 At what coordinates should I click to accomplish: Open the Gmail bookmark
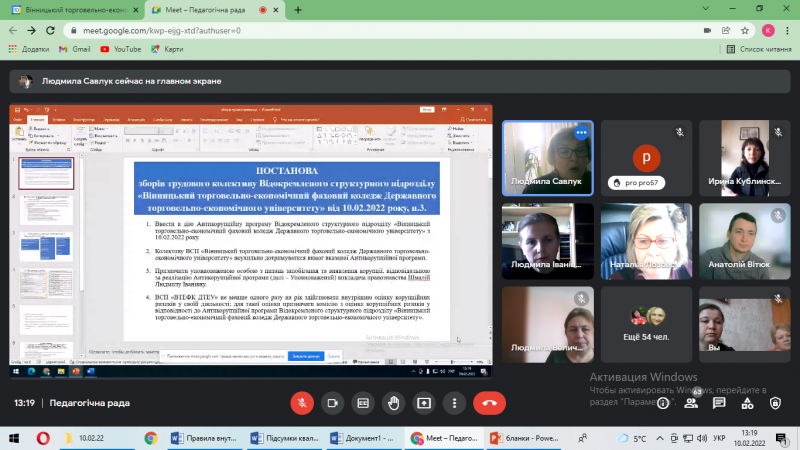74,49
